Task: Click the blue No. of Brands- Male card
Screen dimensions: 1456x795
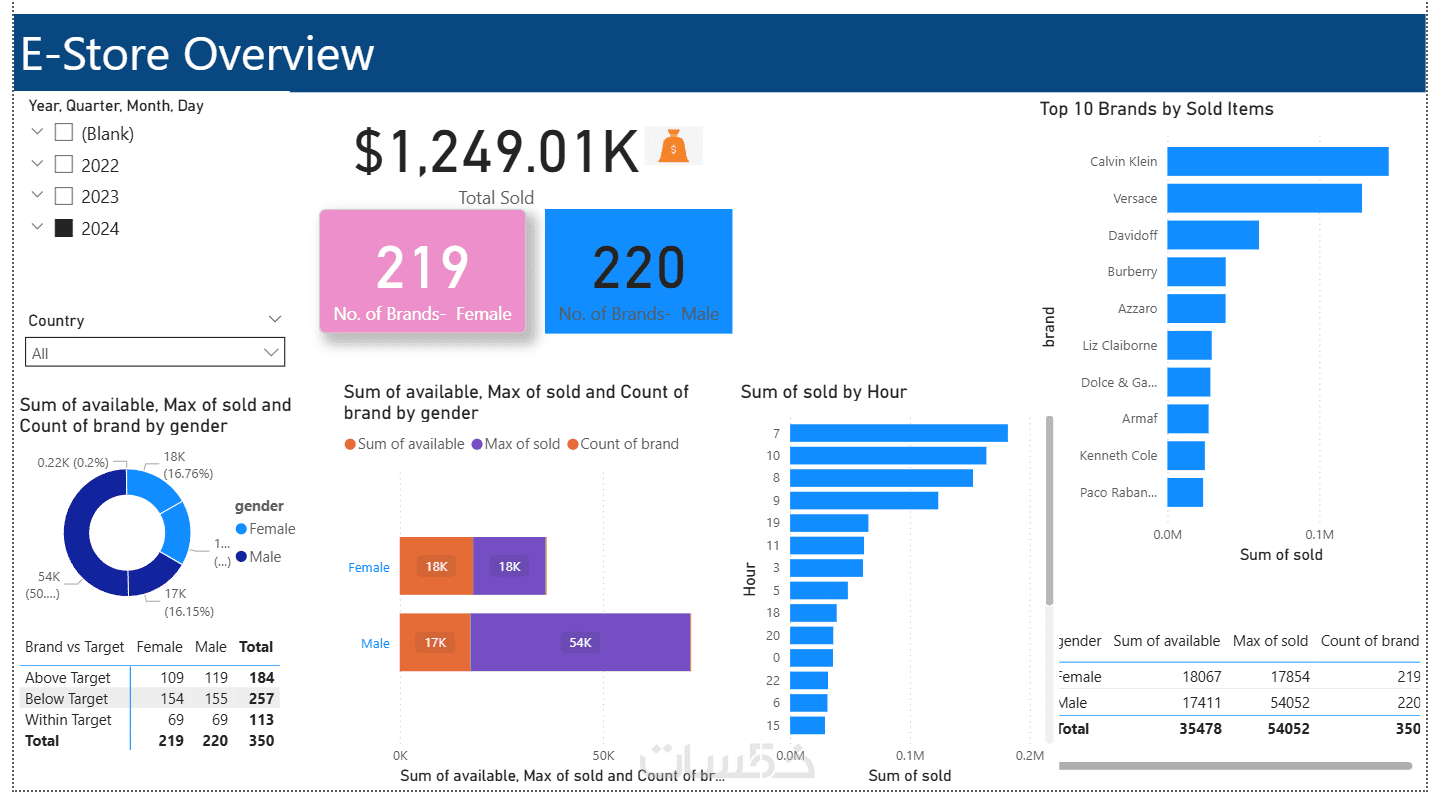Action: point(638,271)
